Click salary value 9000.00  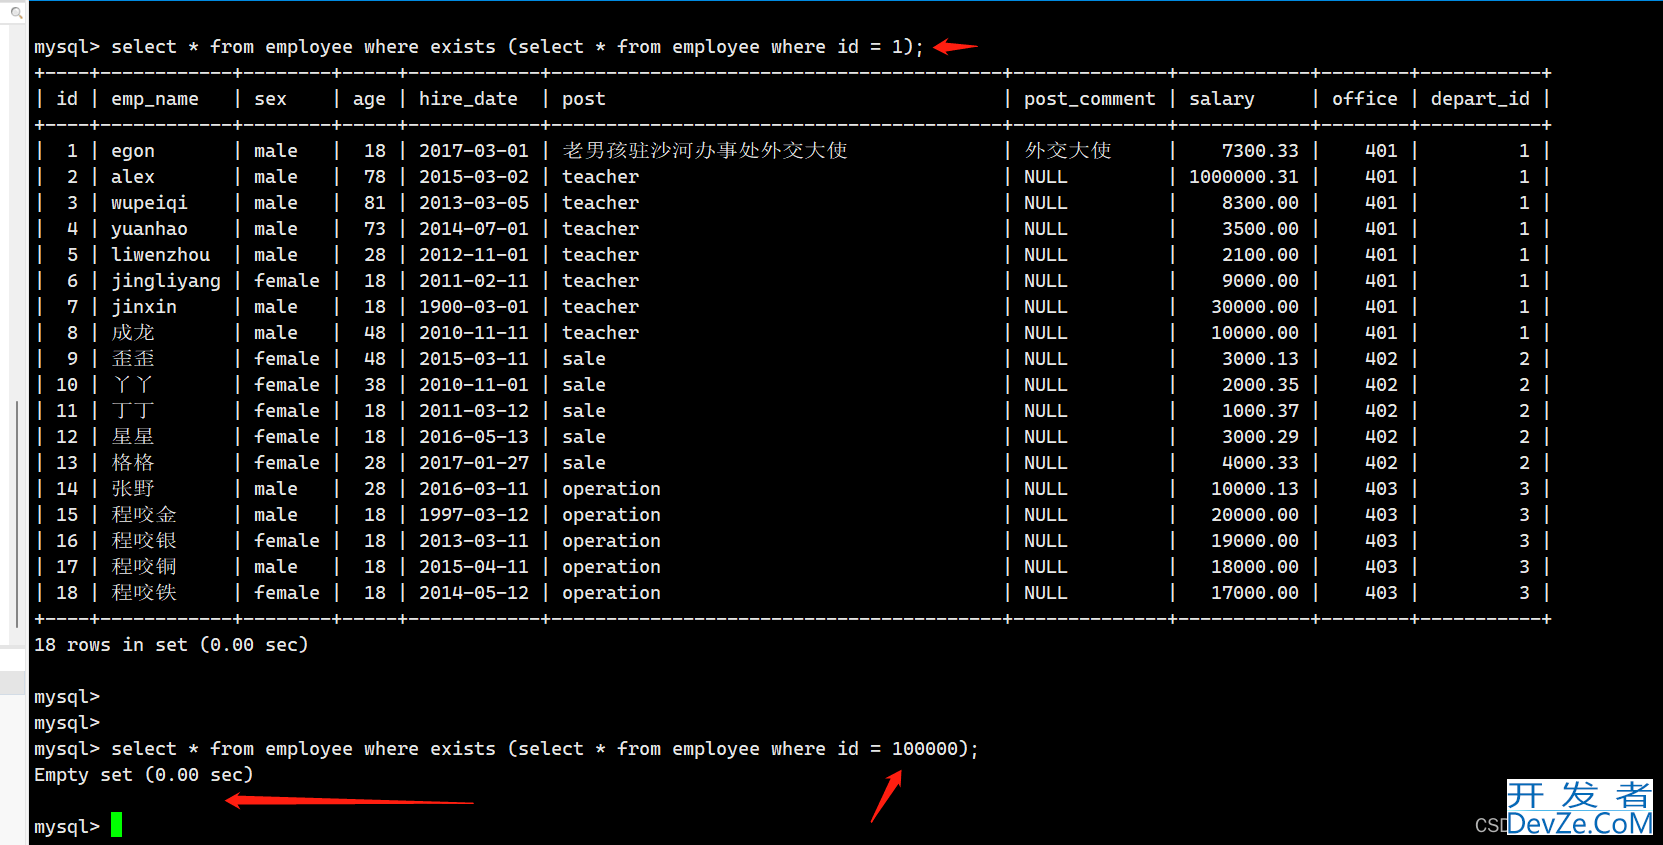[1260, 281]
